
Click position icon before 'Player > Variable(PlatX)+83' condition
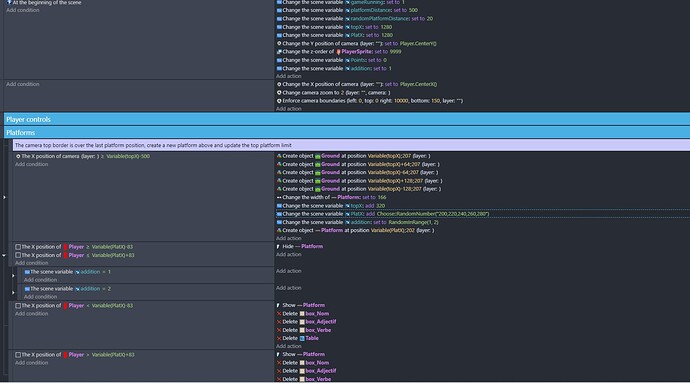coord(18,355)
